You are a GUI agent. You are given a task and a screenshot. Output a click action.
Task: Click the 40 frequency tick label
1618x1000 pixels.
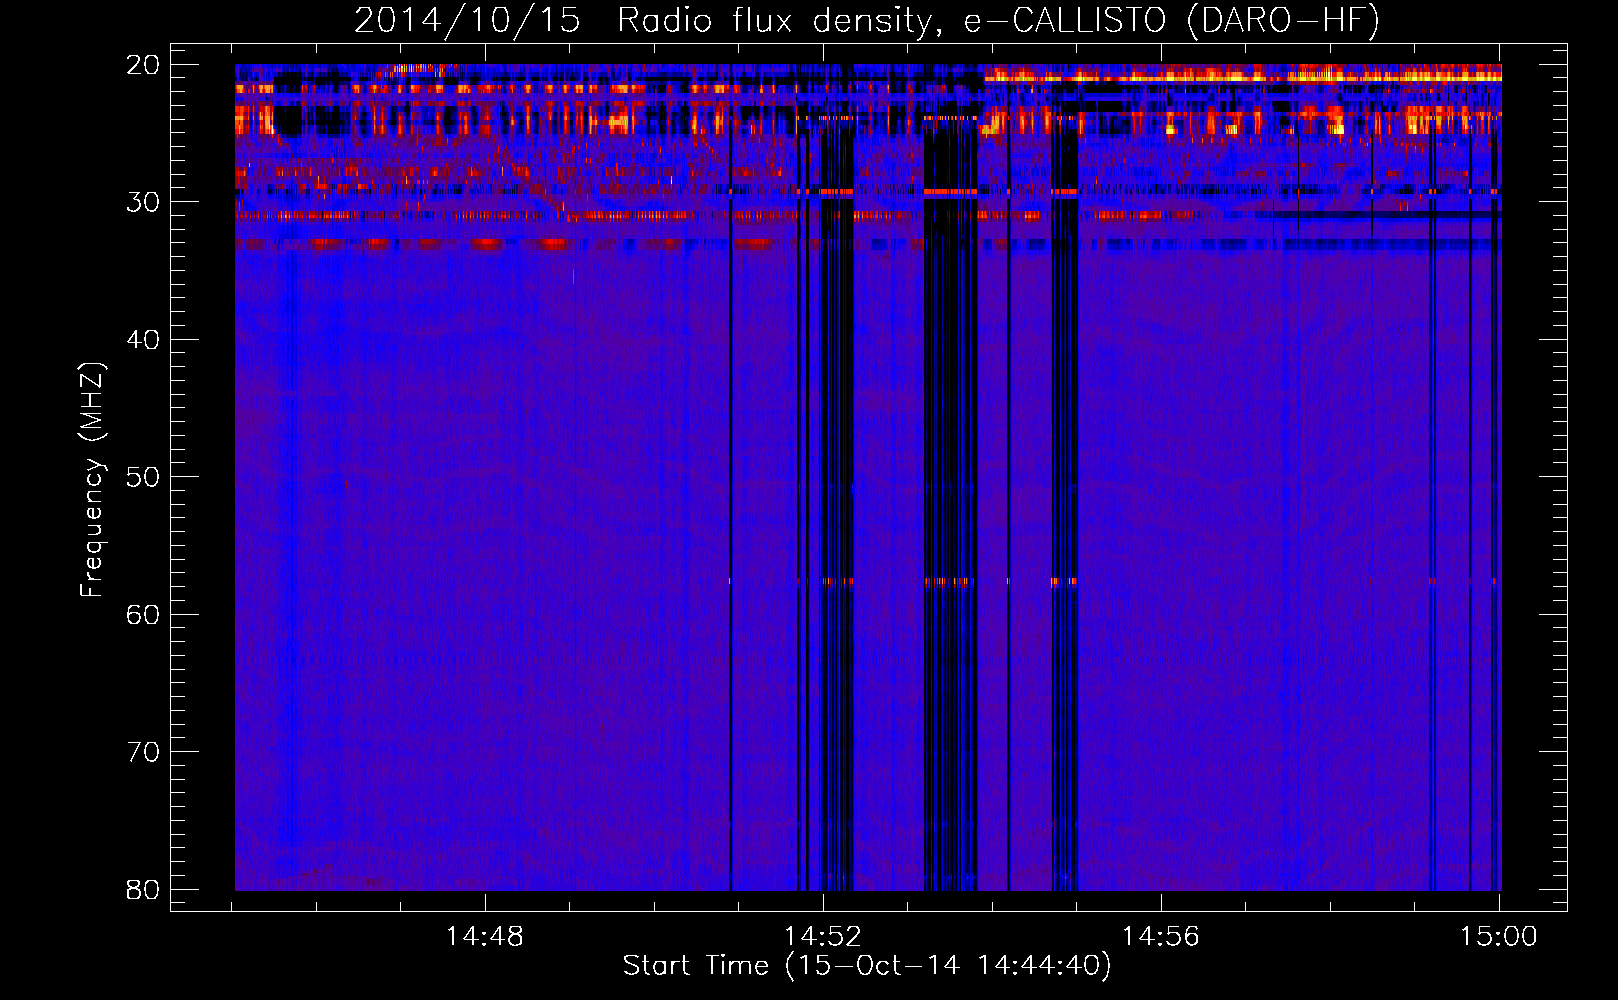tap(143, 340)
